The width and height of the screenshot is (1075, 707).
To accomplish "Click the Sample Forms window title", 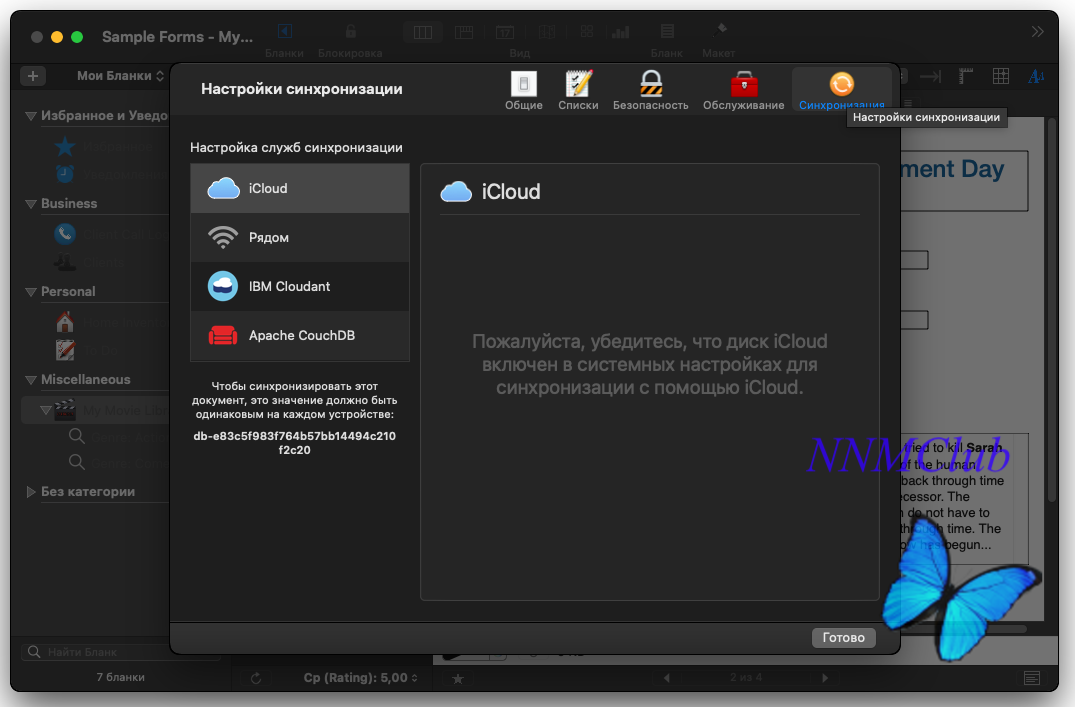I will [178, 36].
